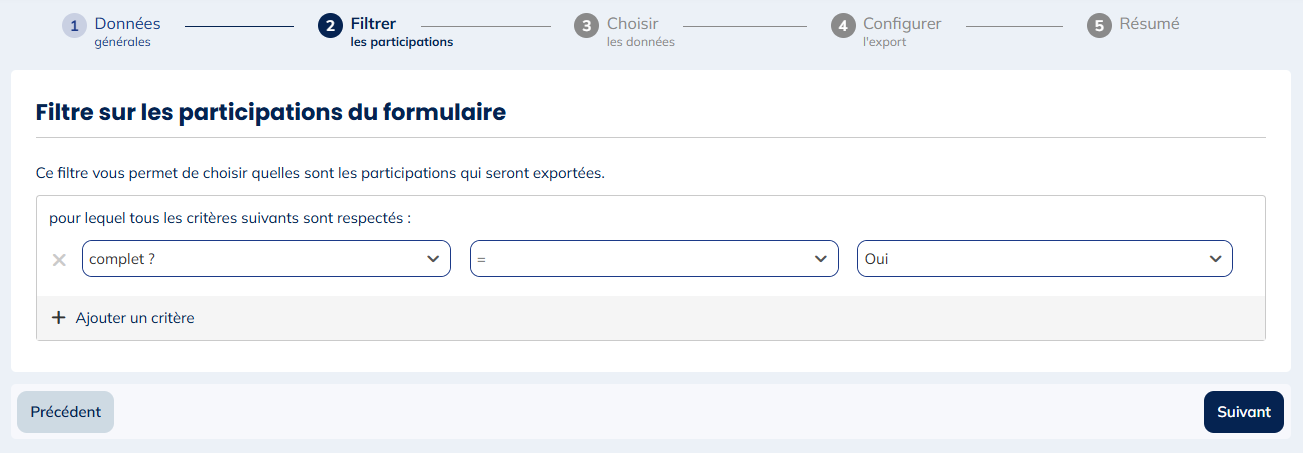Click the Ajouter un critère link
This screenshot has height=453, width=1303.
(135, 318)
